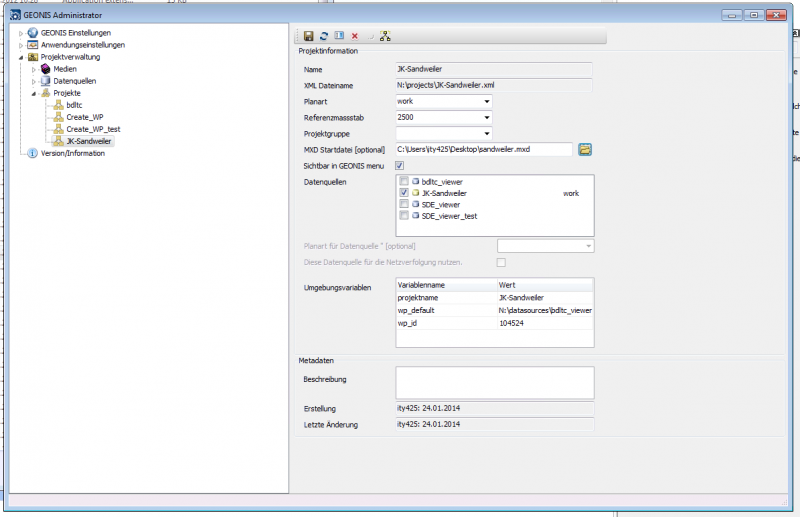Open the Referenzmassstab dropdown

click(x=487, y=117)
